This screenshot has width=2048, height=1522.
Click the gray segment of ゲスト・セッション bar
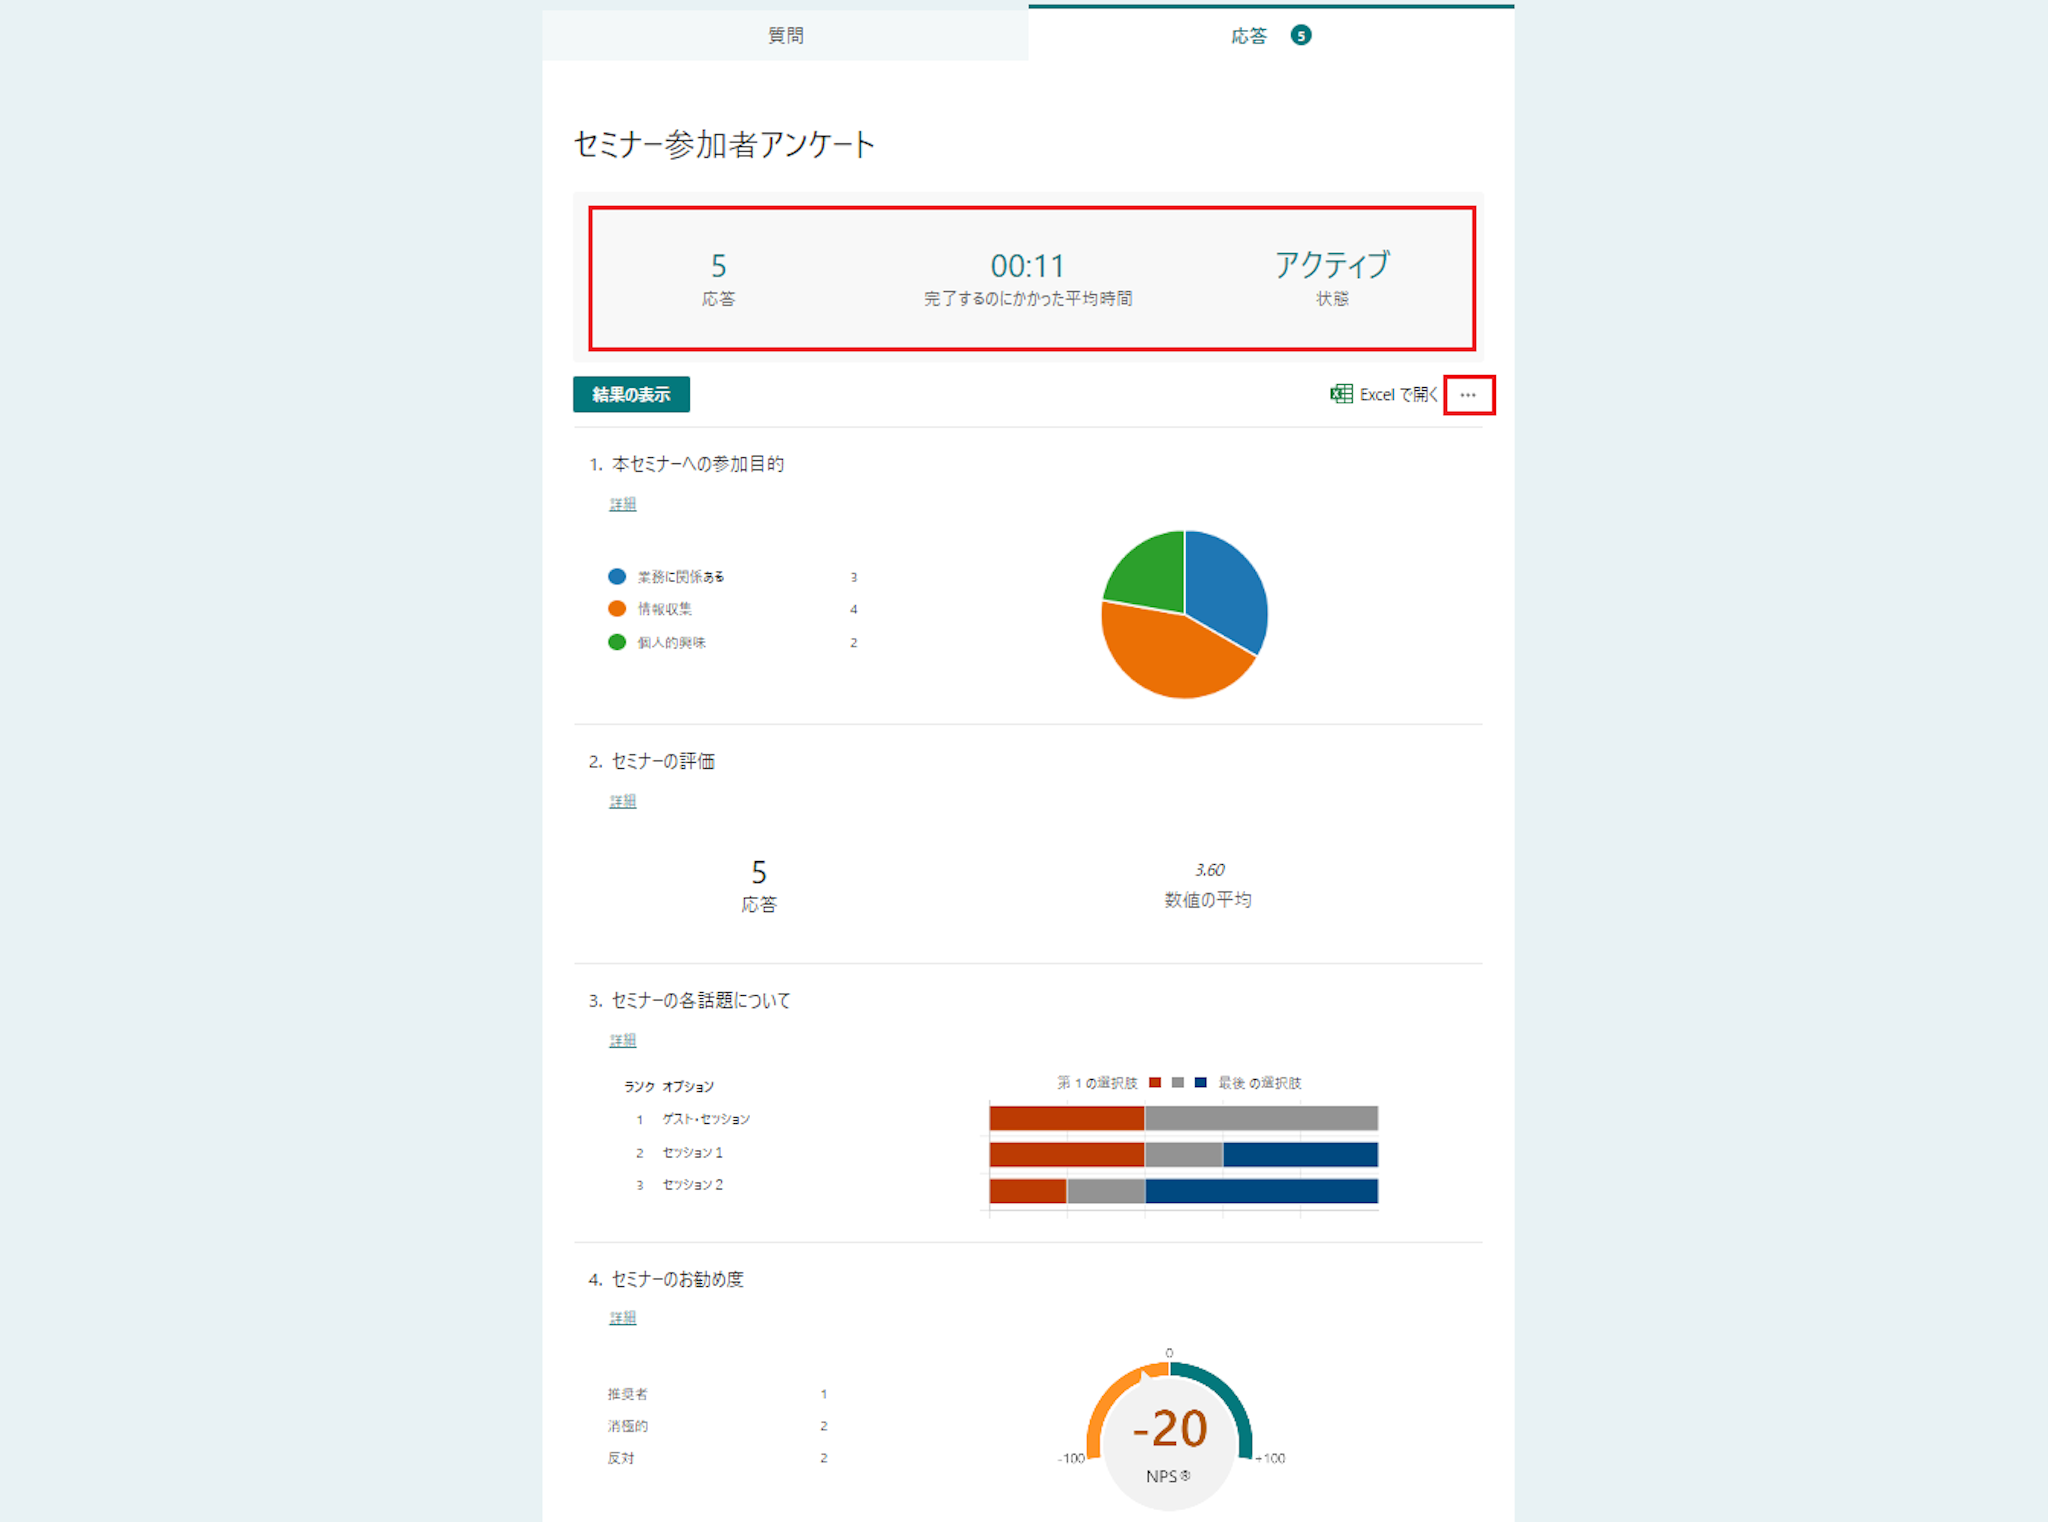1260,1118
